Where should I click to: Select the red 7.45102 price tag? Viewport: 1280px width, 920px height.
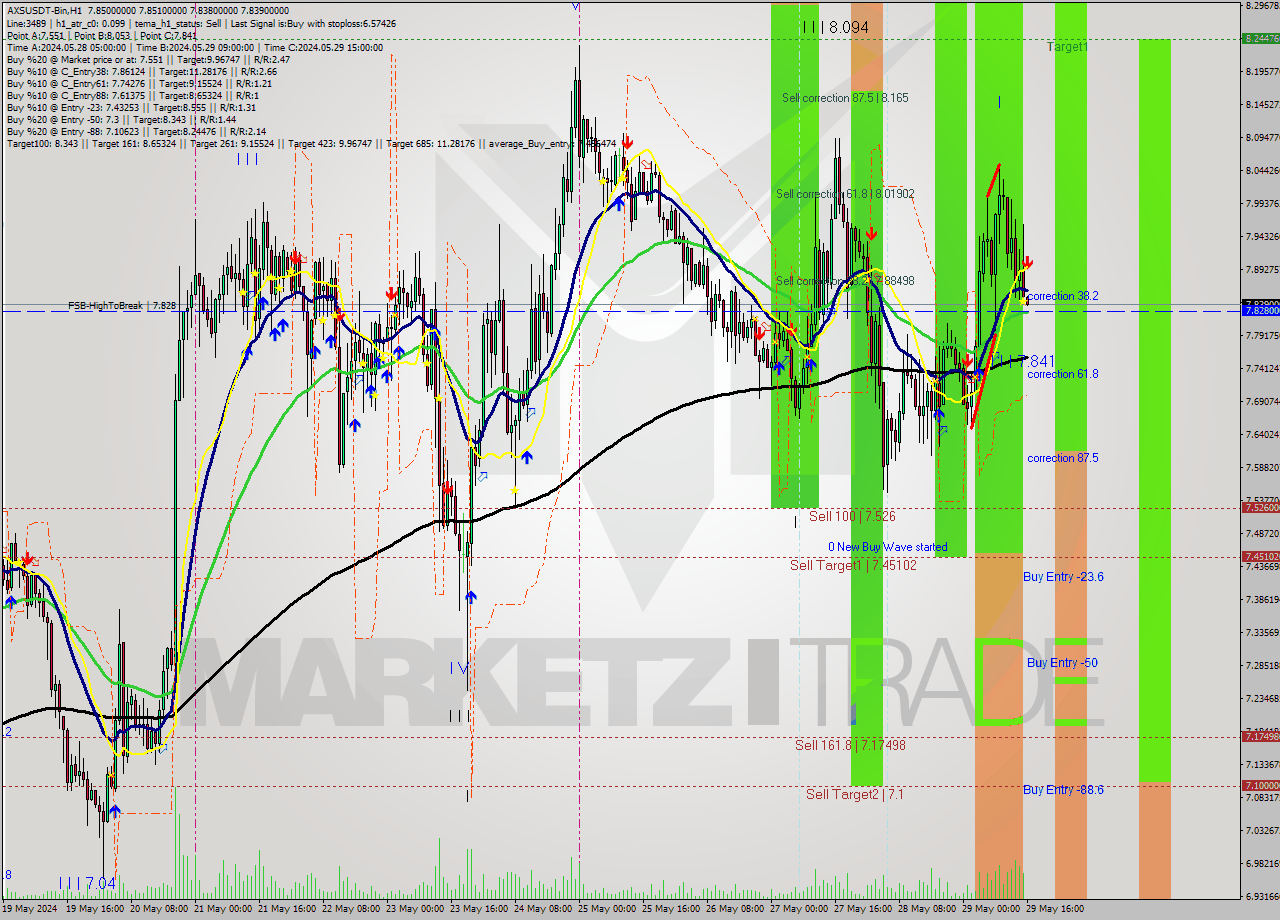[x=1260, y=557]
